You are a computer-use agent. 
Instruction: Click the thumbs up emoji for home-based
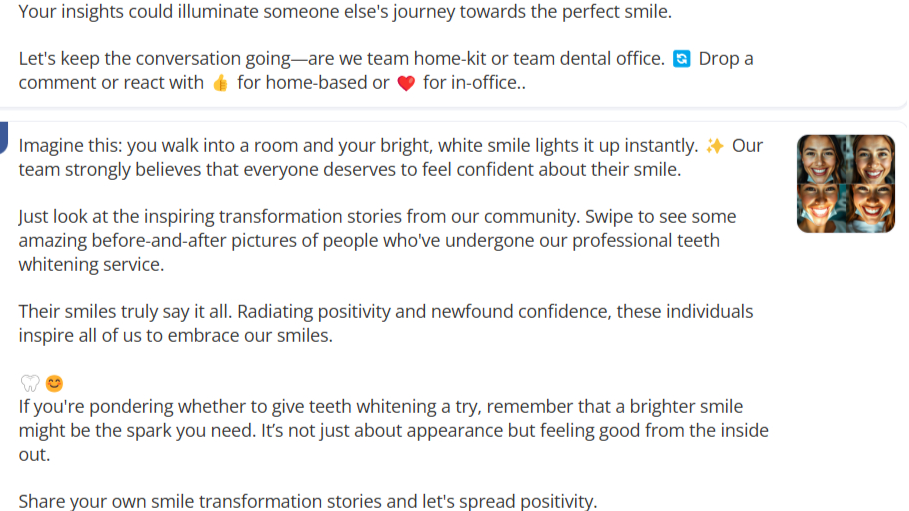point(220,84)
